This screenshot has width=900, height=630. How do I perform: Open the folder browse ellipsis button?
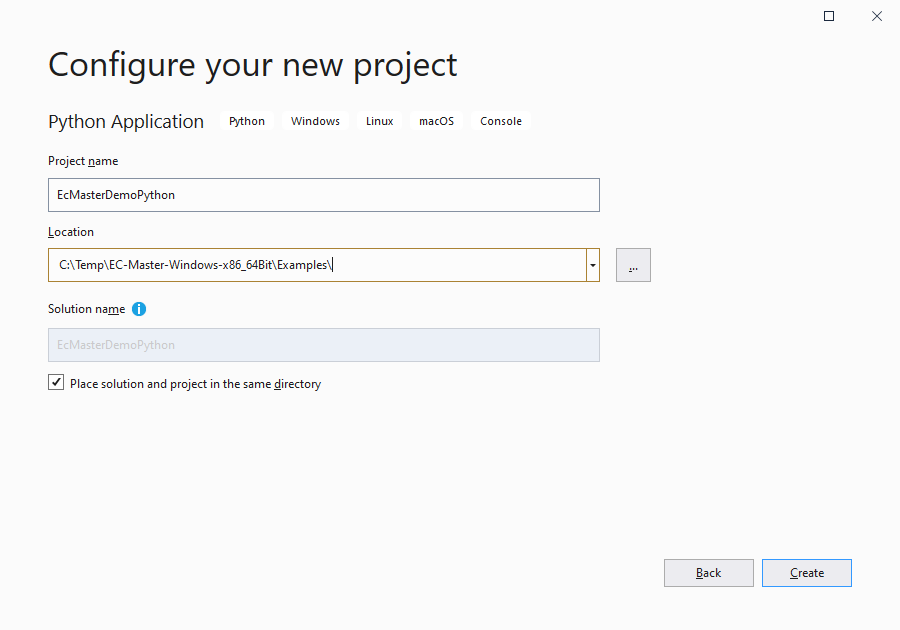click(x=633, y=265)
